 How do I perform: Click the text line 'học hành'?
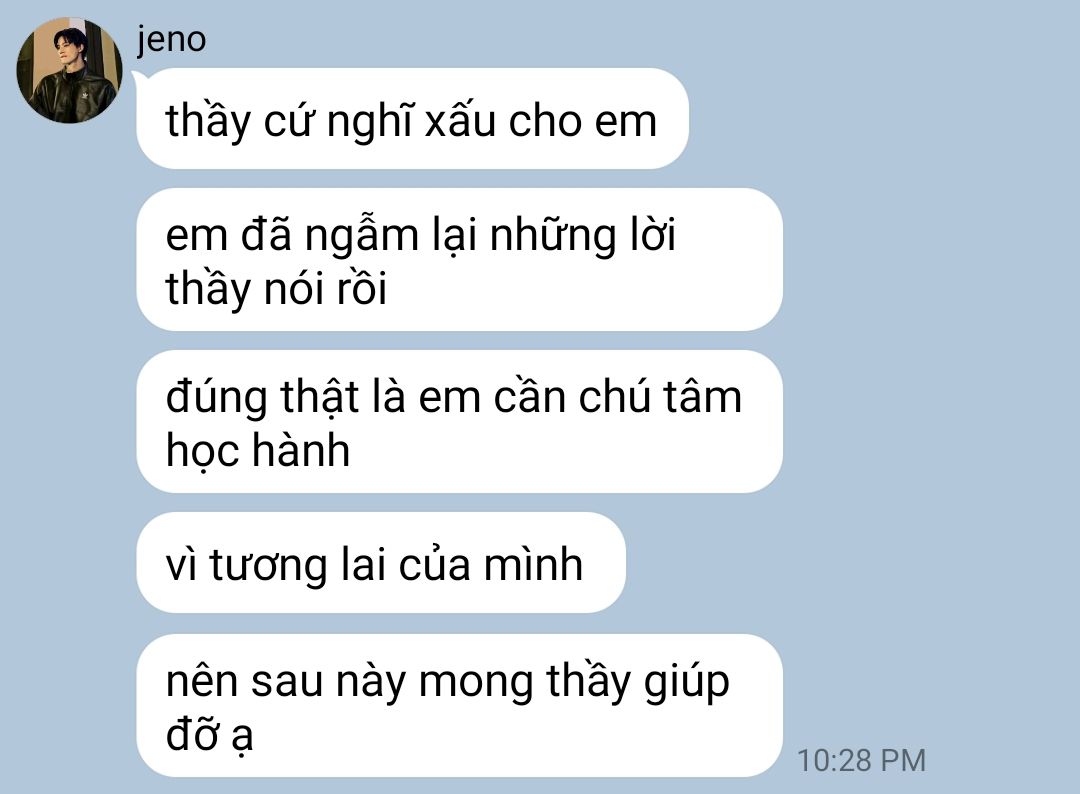pos(258,452)
